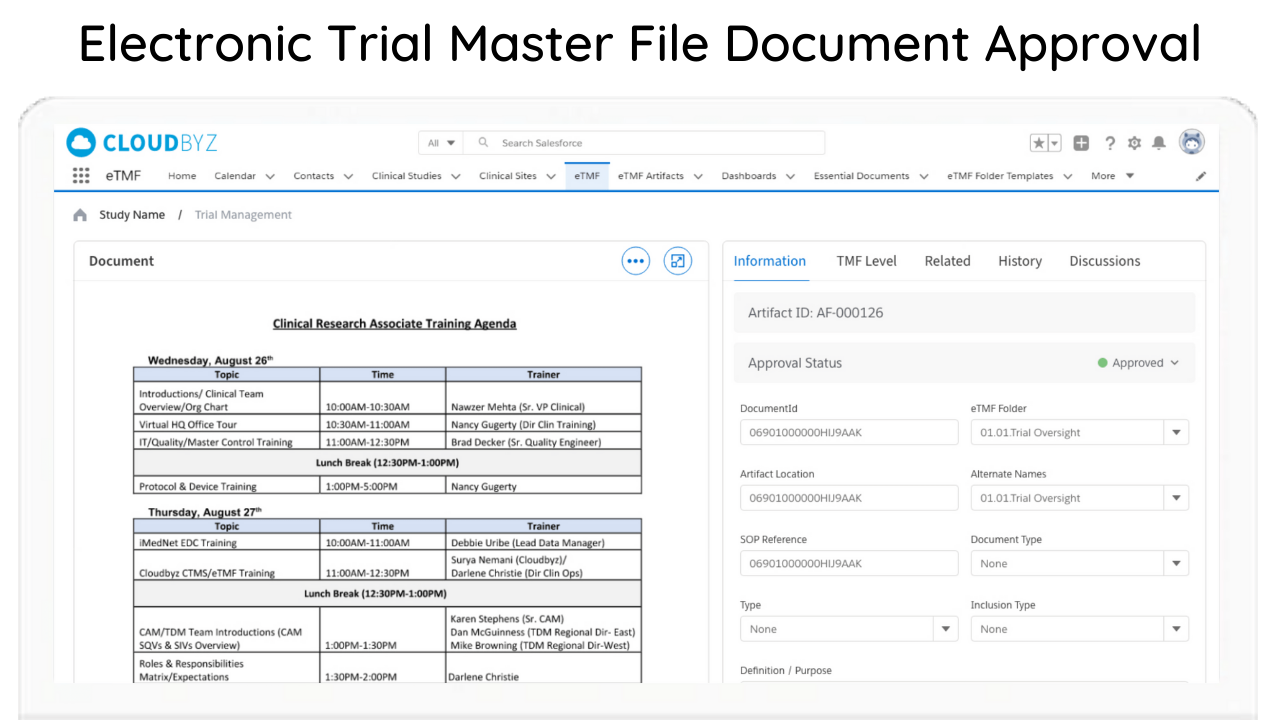Expand the Calendar nav menu chevron
This screenshot has height=720, width=1280.
pos(270,176)
